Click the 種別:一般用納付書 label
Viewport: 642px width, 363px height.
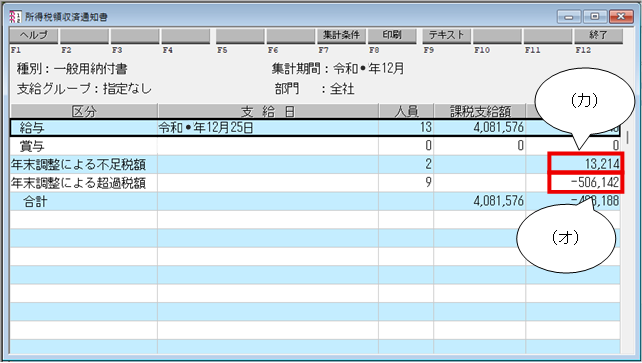72,69
